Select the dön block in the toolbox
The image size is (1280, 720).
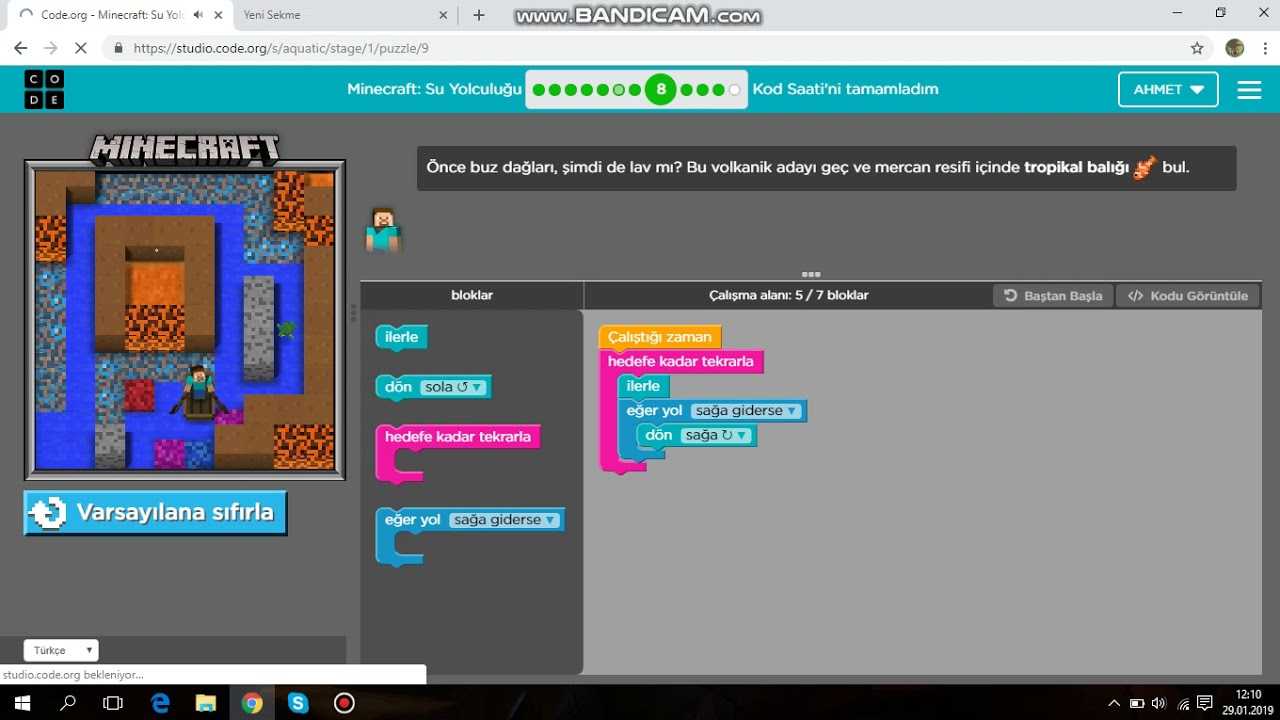pos(434,387)
